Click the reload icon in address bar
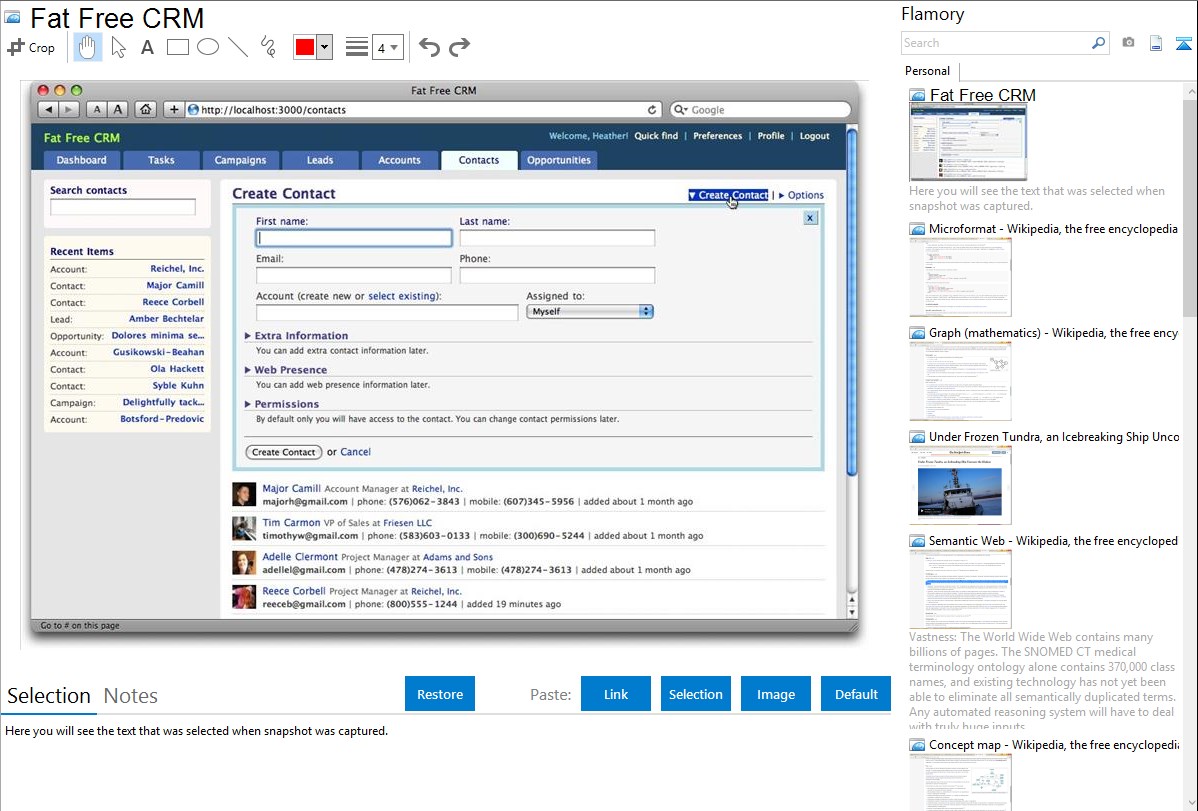 [652, 109]
